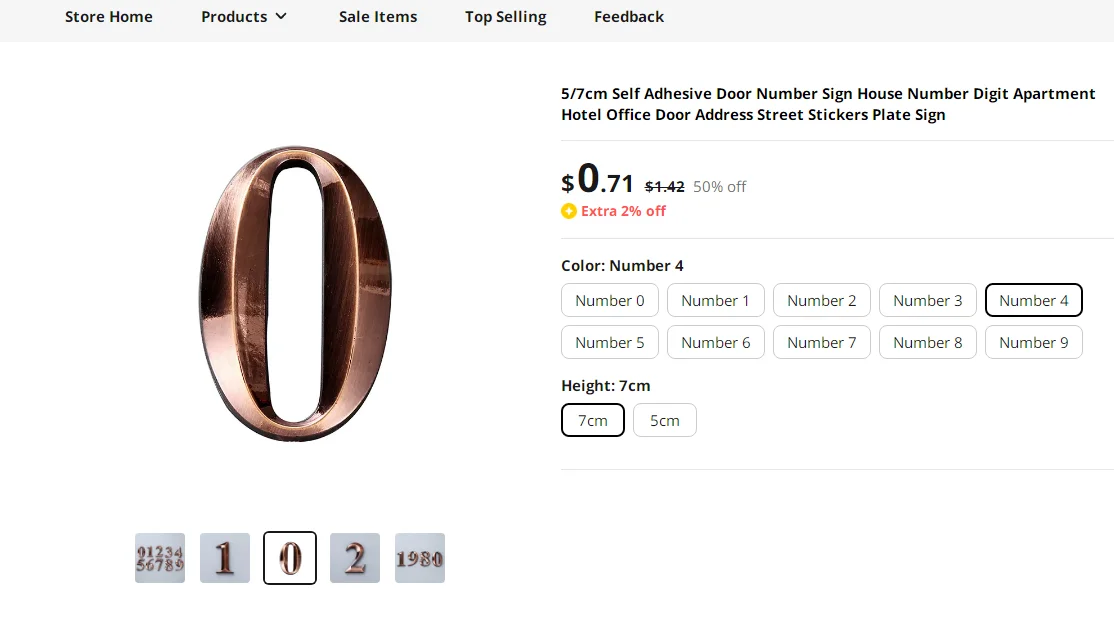Pick the Number 4 variant
Screen dimensions: 1114x618
(1034, 300)
